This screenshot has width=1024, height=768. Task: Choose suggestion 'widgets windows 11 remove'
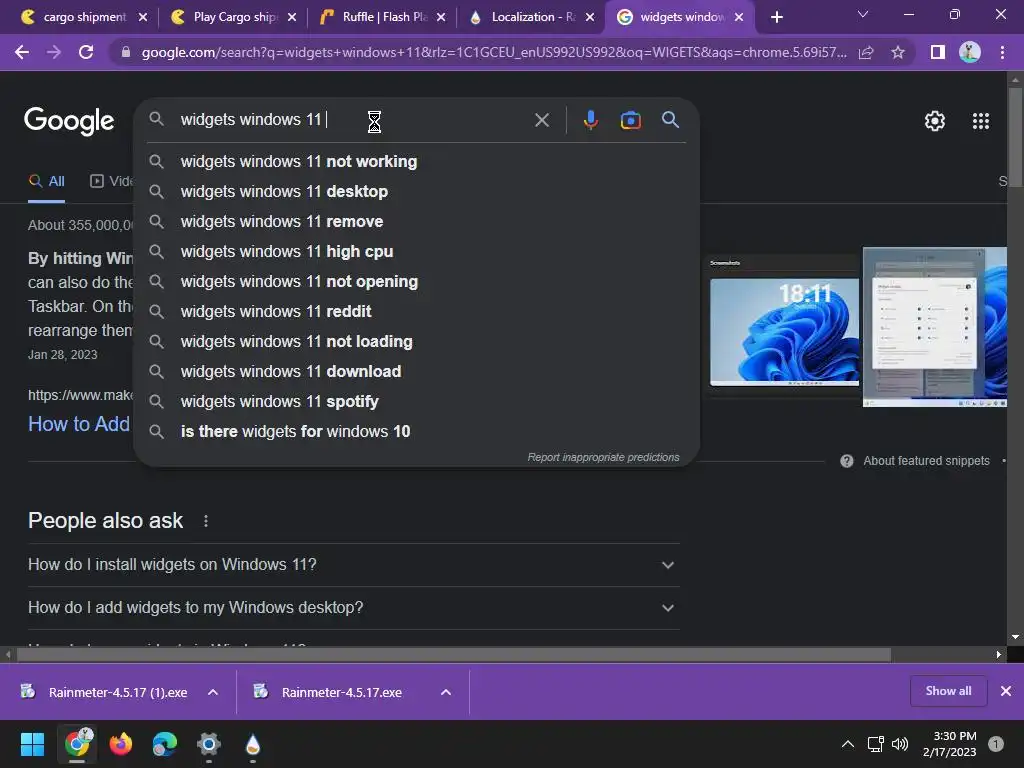416,221
